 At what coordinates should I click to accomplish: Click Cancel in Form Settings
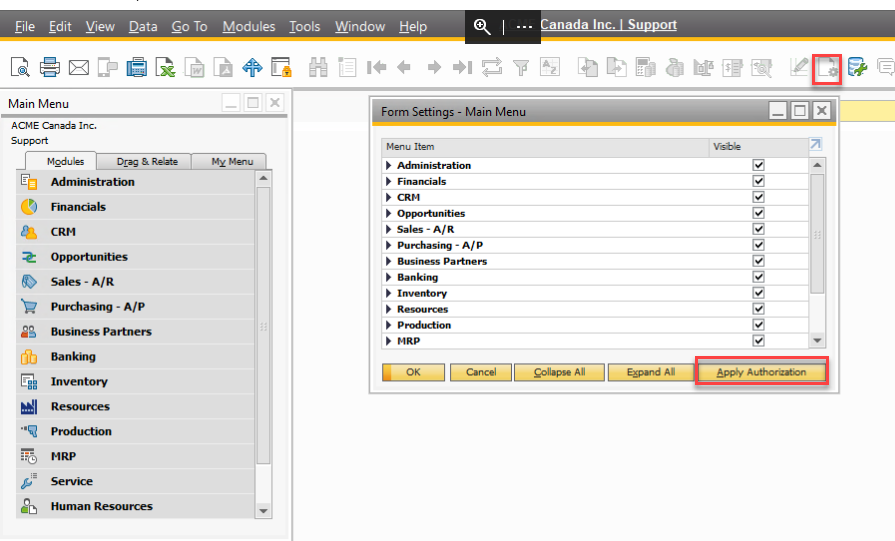[481, 372]
